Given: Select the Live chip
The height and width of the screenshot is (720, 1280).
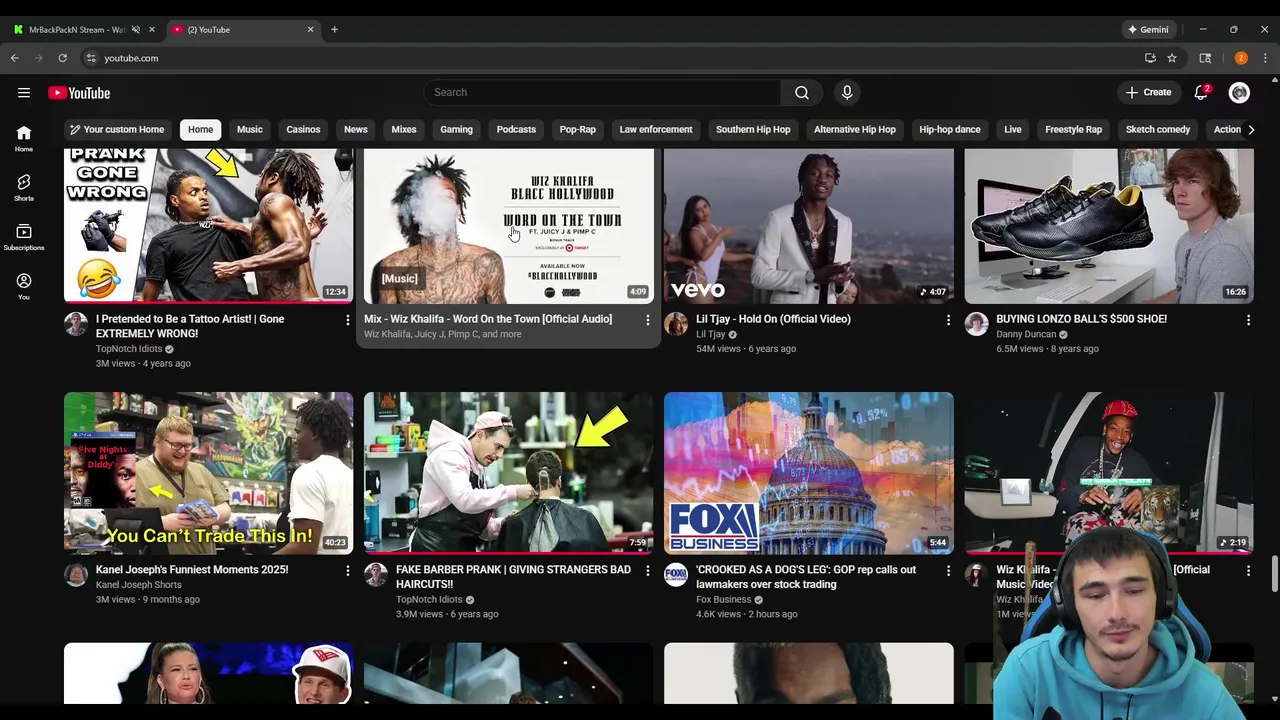Looking at the screenshot, I should tap(1013, 129).
